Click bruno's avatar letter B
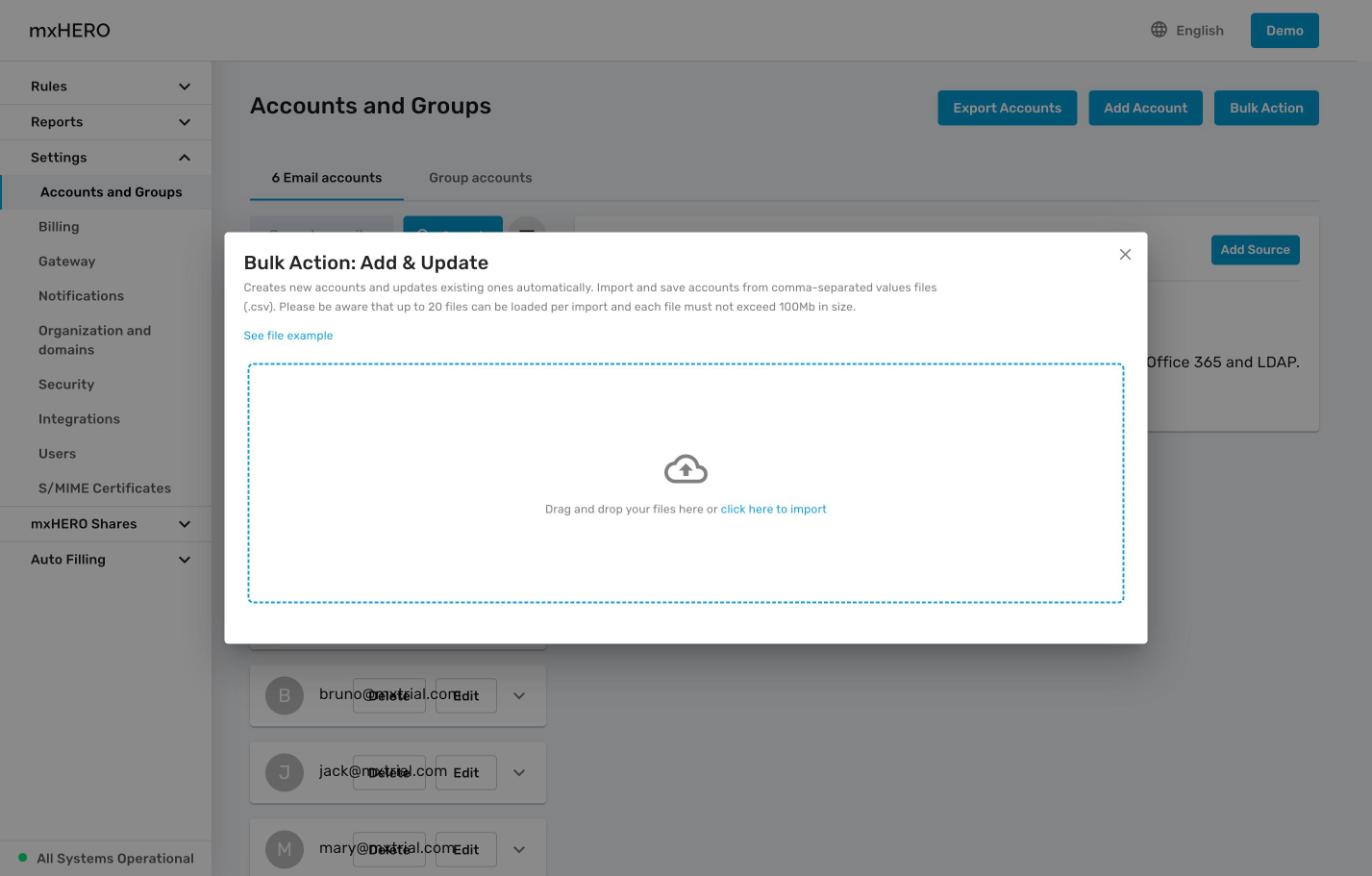 [284, 695]
